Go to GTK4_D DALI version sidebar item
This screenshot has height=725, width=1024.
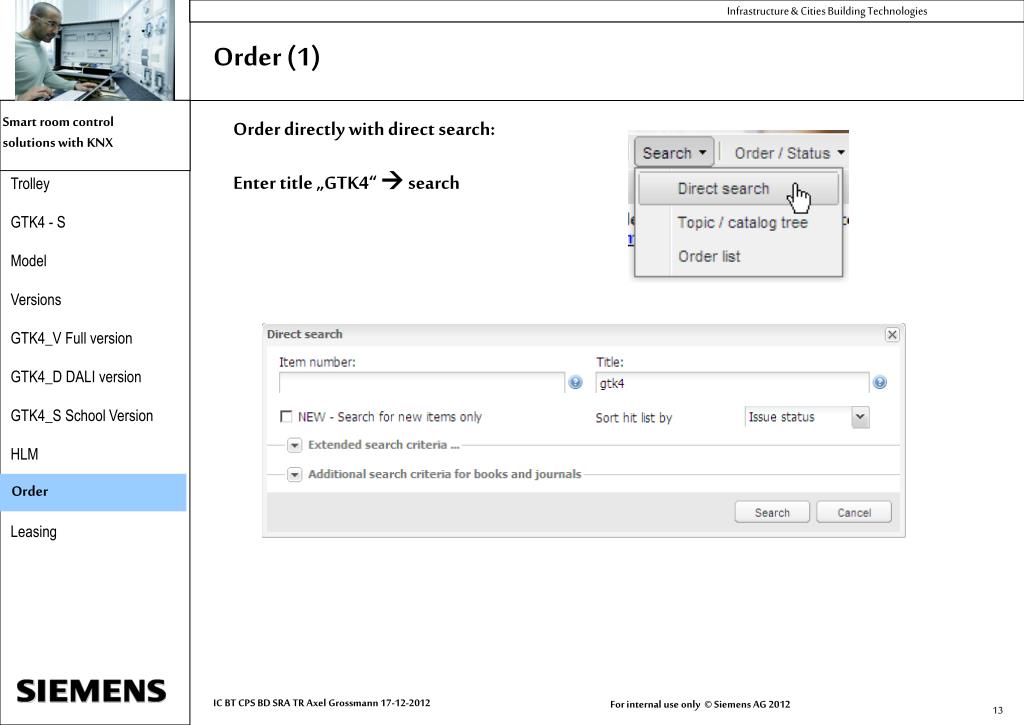point(76,377)
